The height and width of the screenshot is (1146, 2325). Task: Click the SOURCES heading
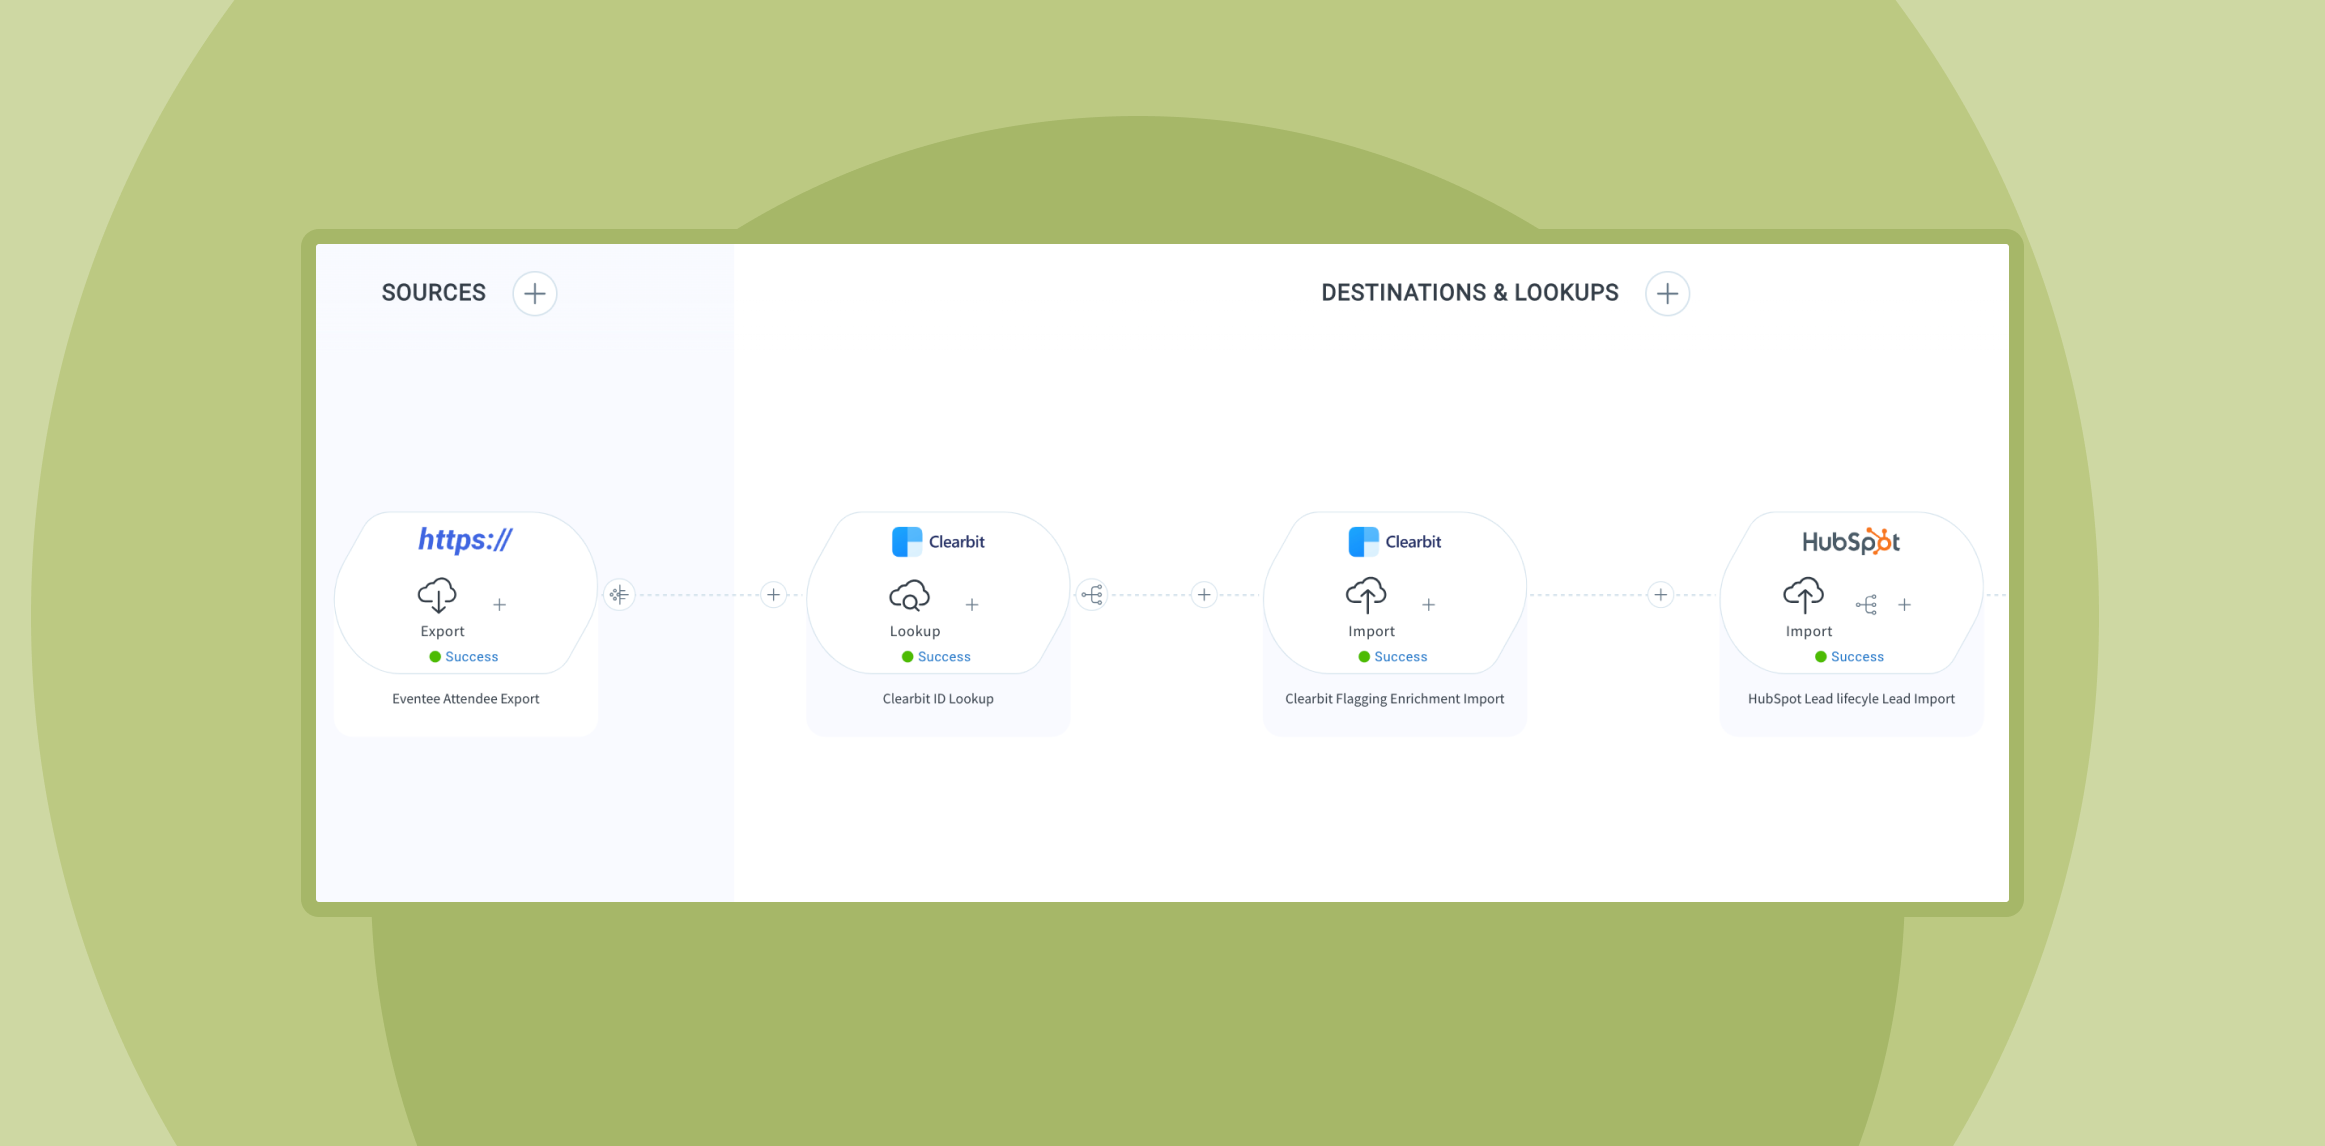coord(433,293)
